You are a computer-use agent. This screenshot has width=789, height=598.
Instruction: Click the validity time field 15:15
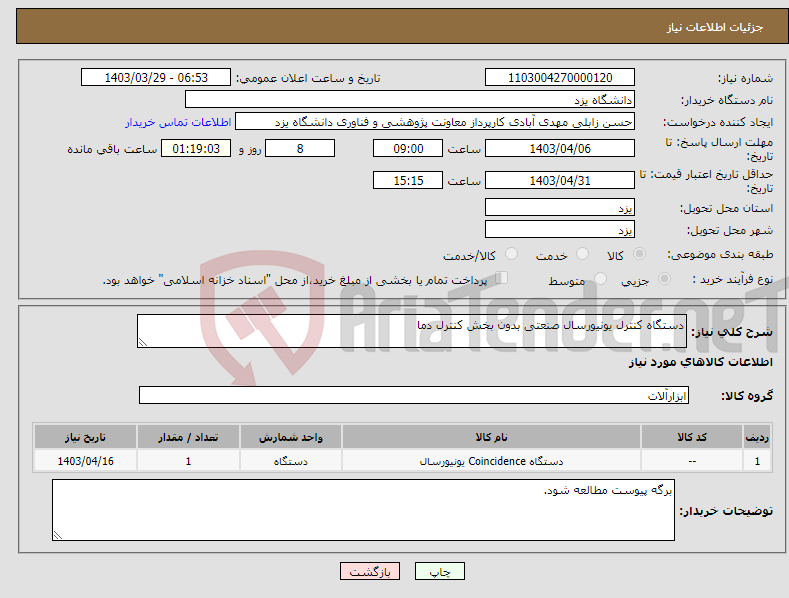coord(408,180)
